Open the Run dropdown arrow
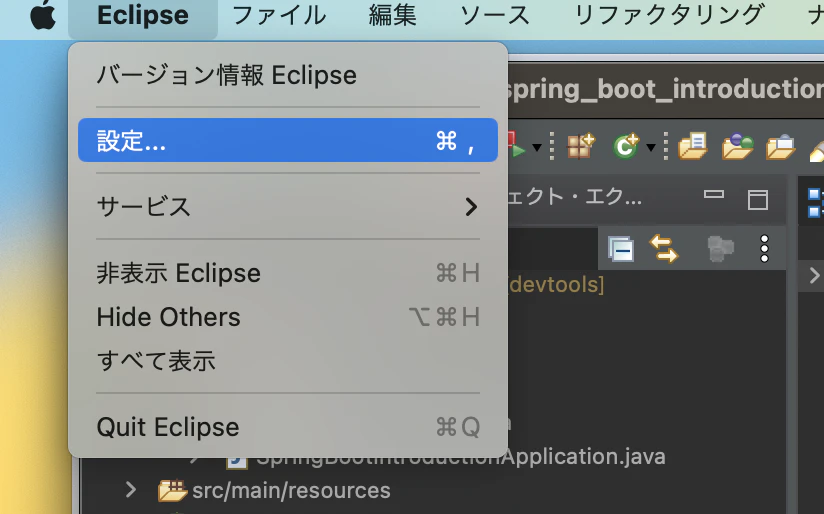The width and height of the screenshot is (824, 514). (x=537, y=147)
